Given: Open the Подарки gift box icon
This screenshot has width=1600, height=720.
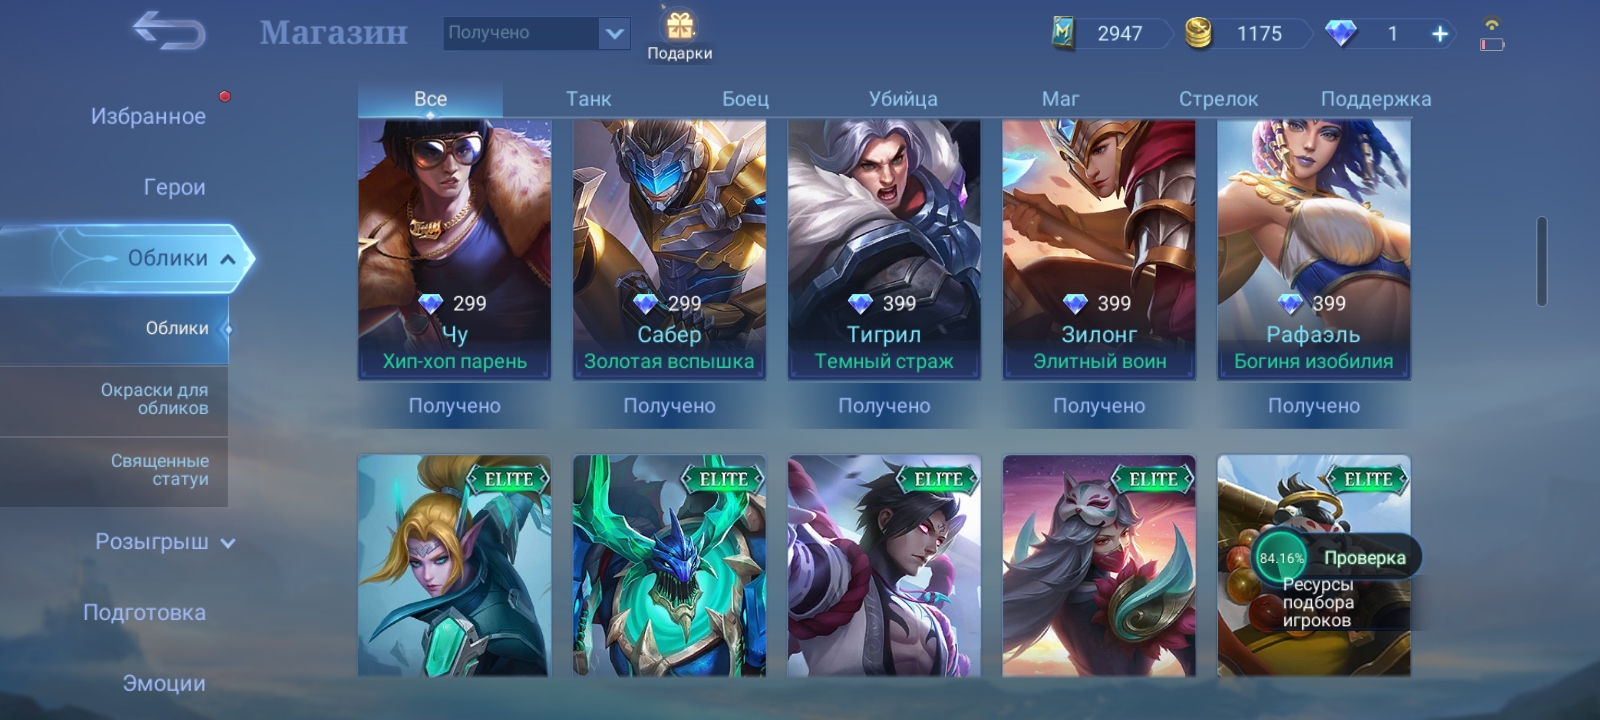Looking at the screenshot, I should 680,24.
